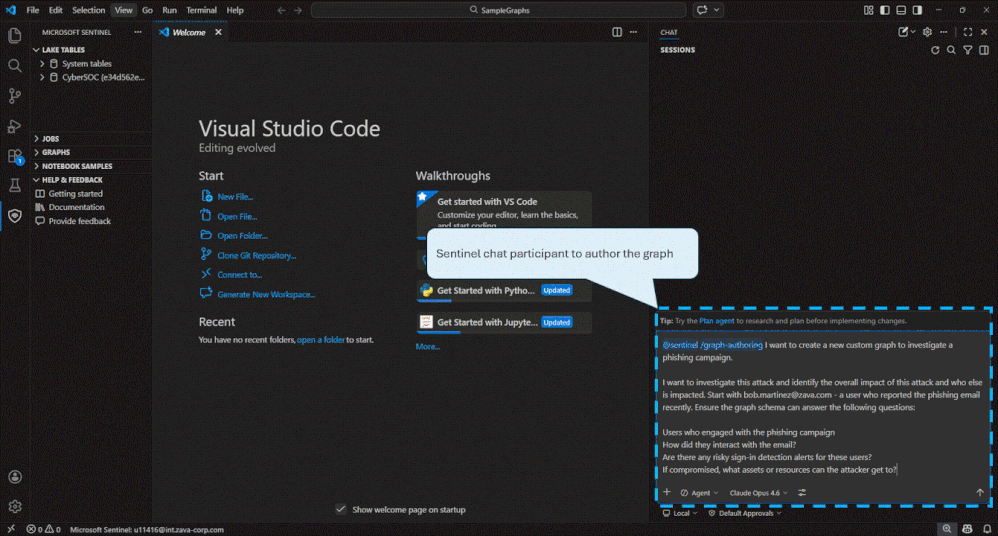The width and height of the screenshot is (998, 536).
Task: Click the Open Folder link
Action: point(242,236)
